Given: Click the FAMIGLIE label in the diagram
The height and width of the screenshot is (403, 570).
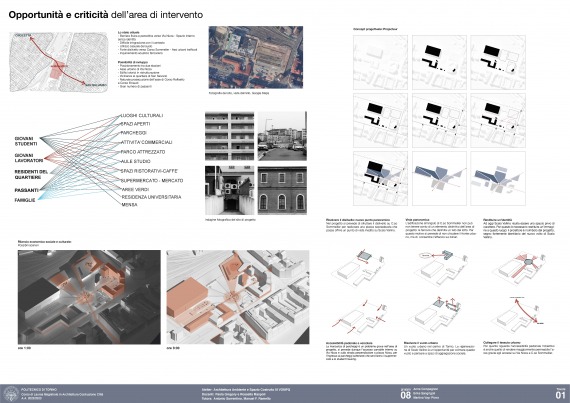Looking at the screenshot, I should pos(25,200).
